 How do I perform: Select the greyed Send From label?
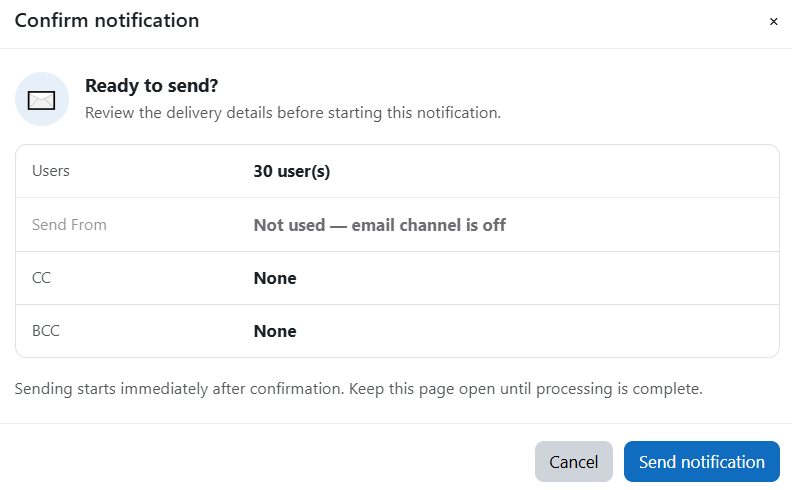[69, 225]
